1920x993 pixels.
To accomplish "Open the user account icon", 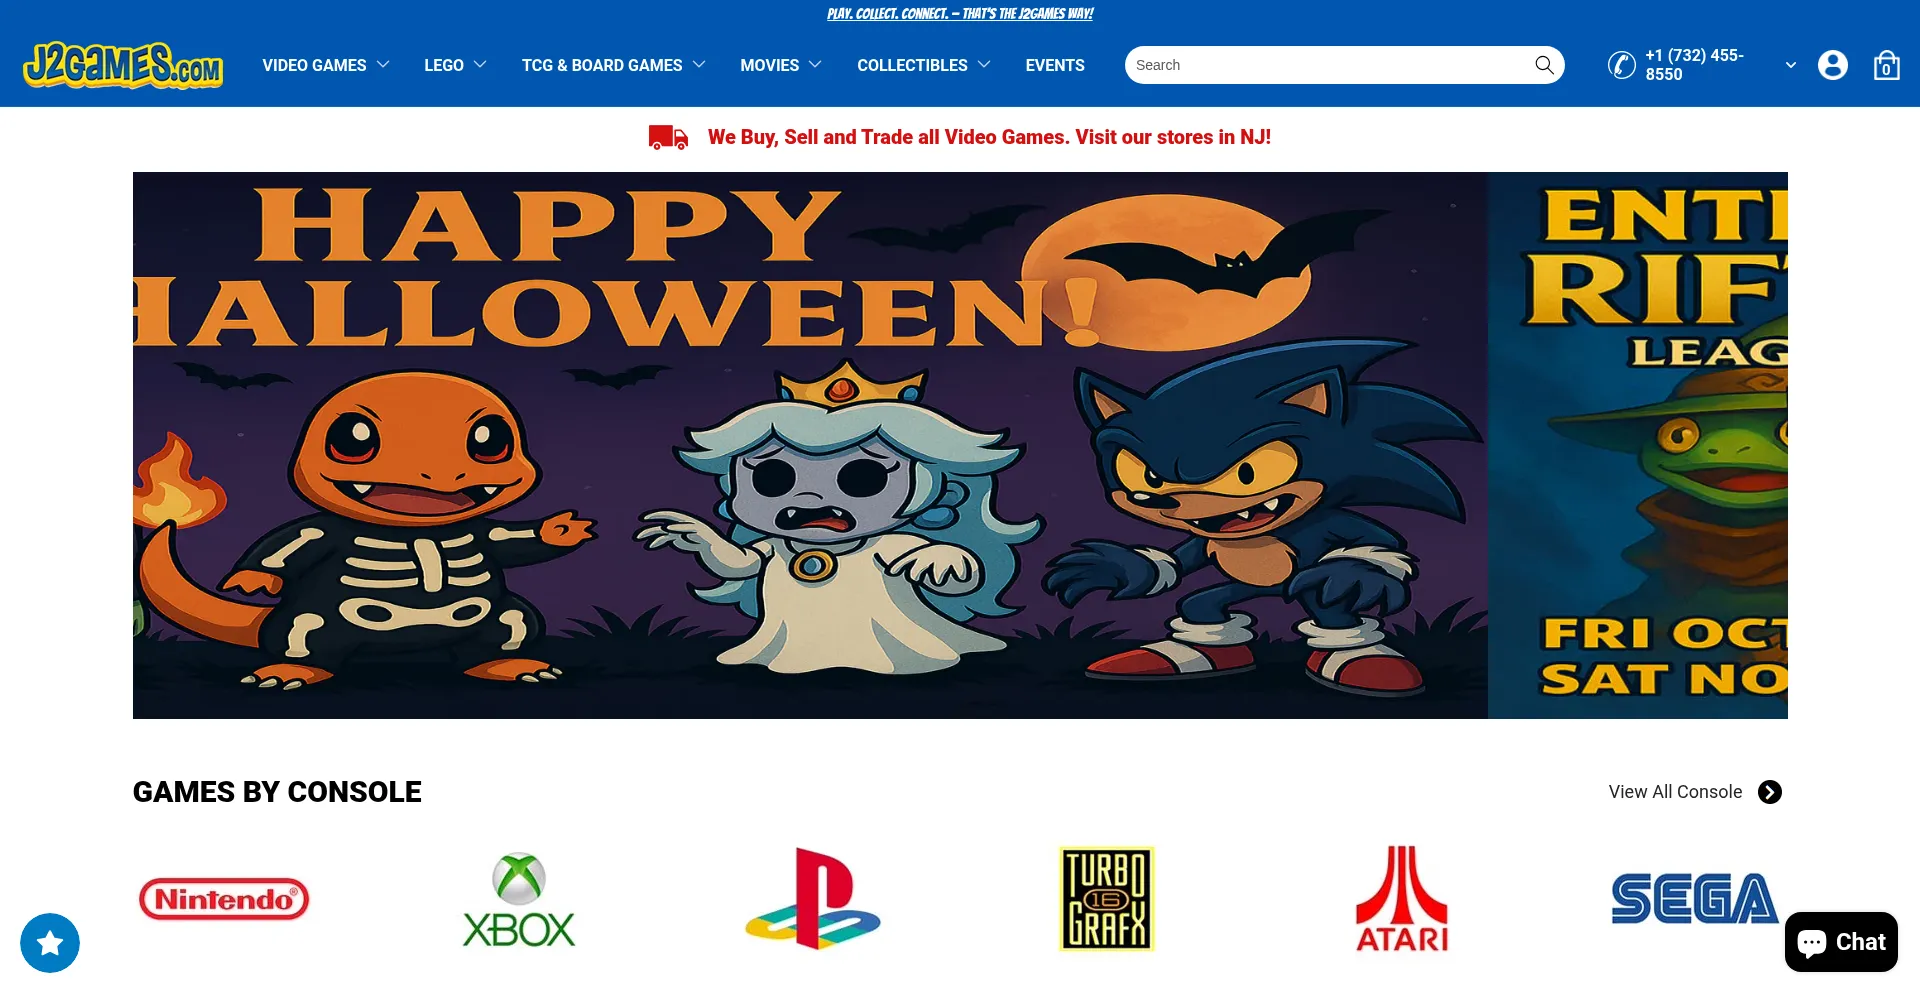I will tap(1832, 65).
